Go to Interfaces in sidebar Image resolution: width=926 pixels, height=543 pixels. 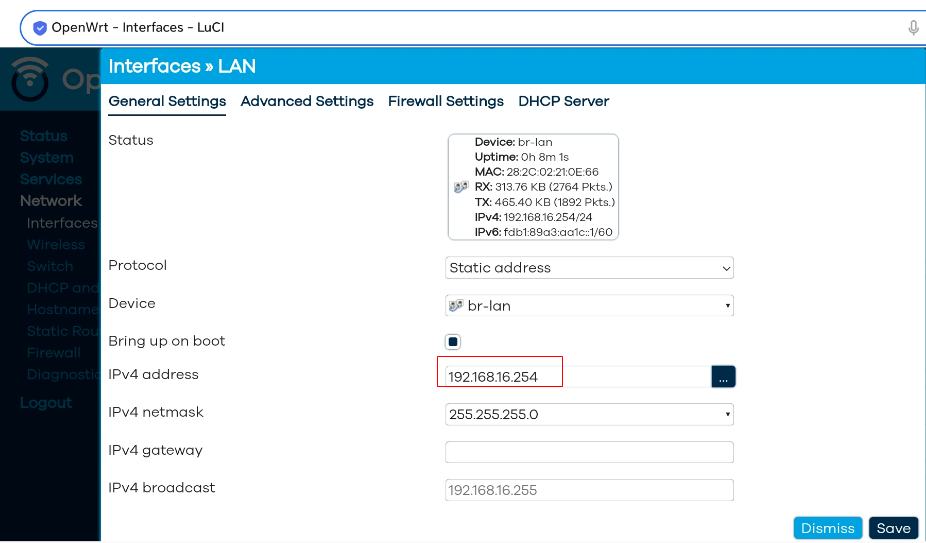click(x=62, y=223)
